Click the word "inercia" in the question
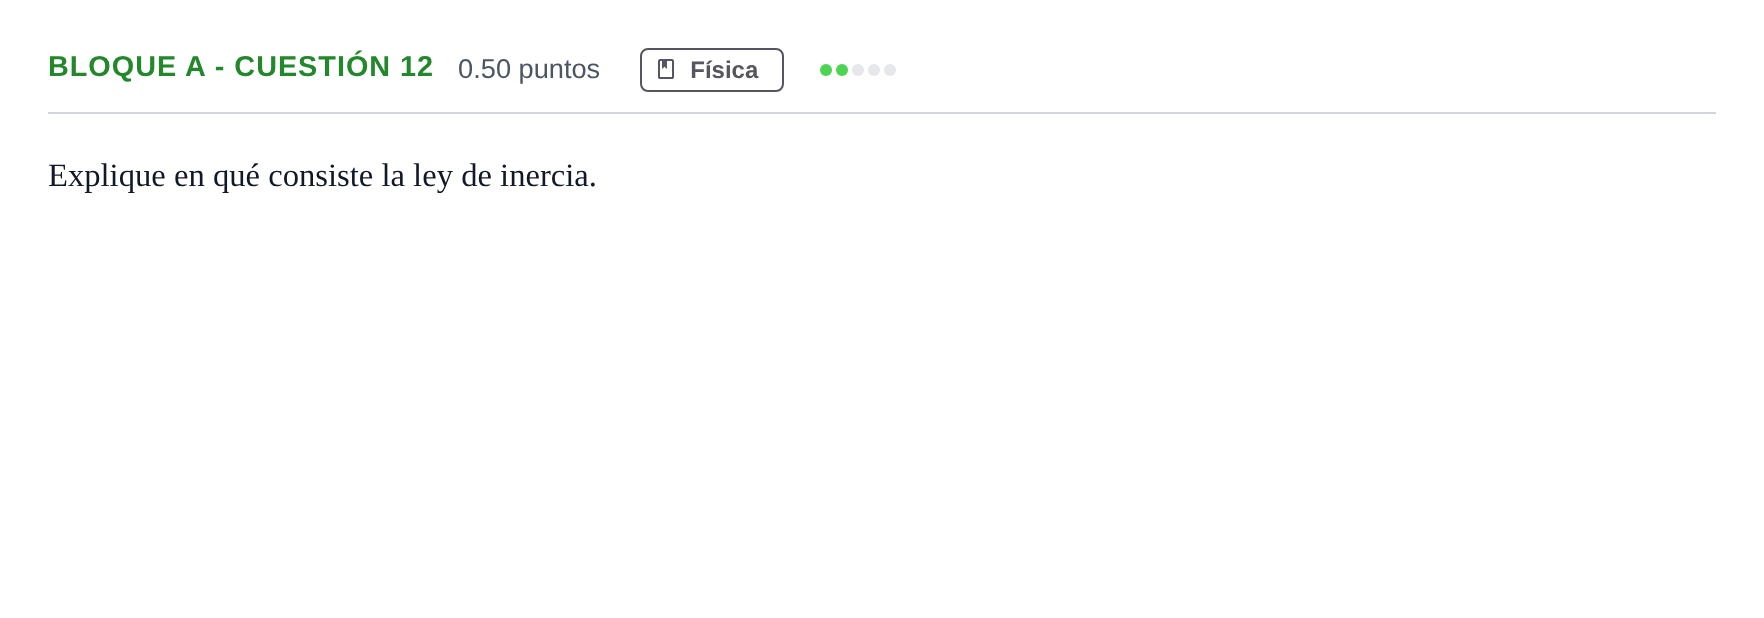This screenshot has height=618, width=1764. point(548,176)
